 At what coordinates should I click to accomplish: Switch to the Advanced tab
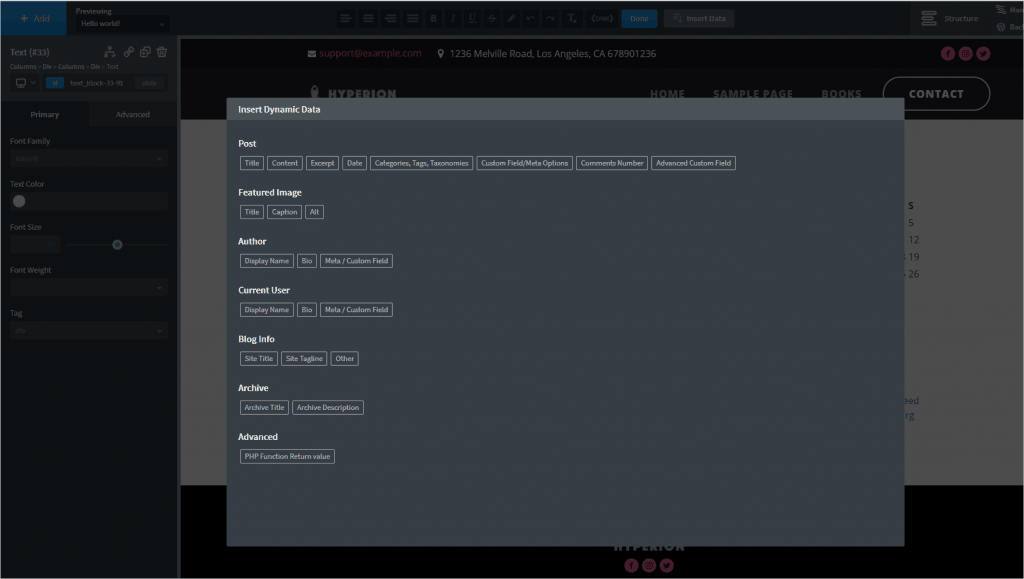(x=132, y=115)
